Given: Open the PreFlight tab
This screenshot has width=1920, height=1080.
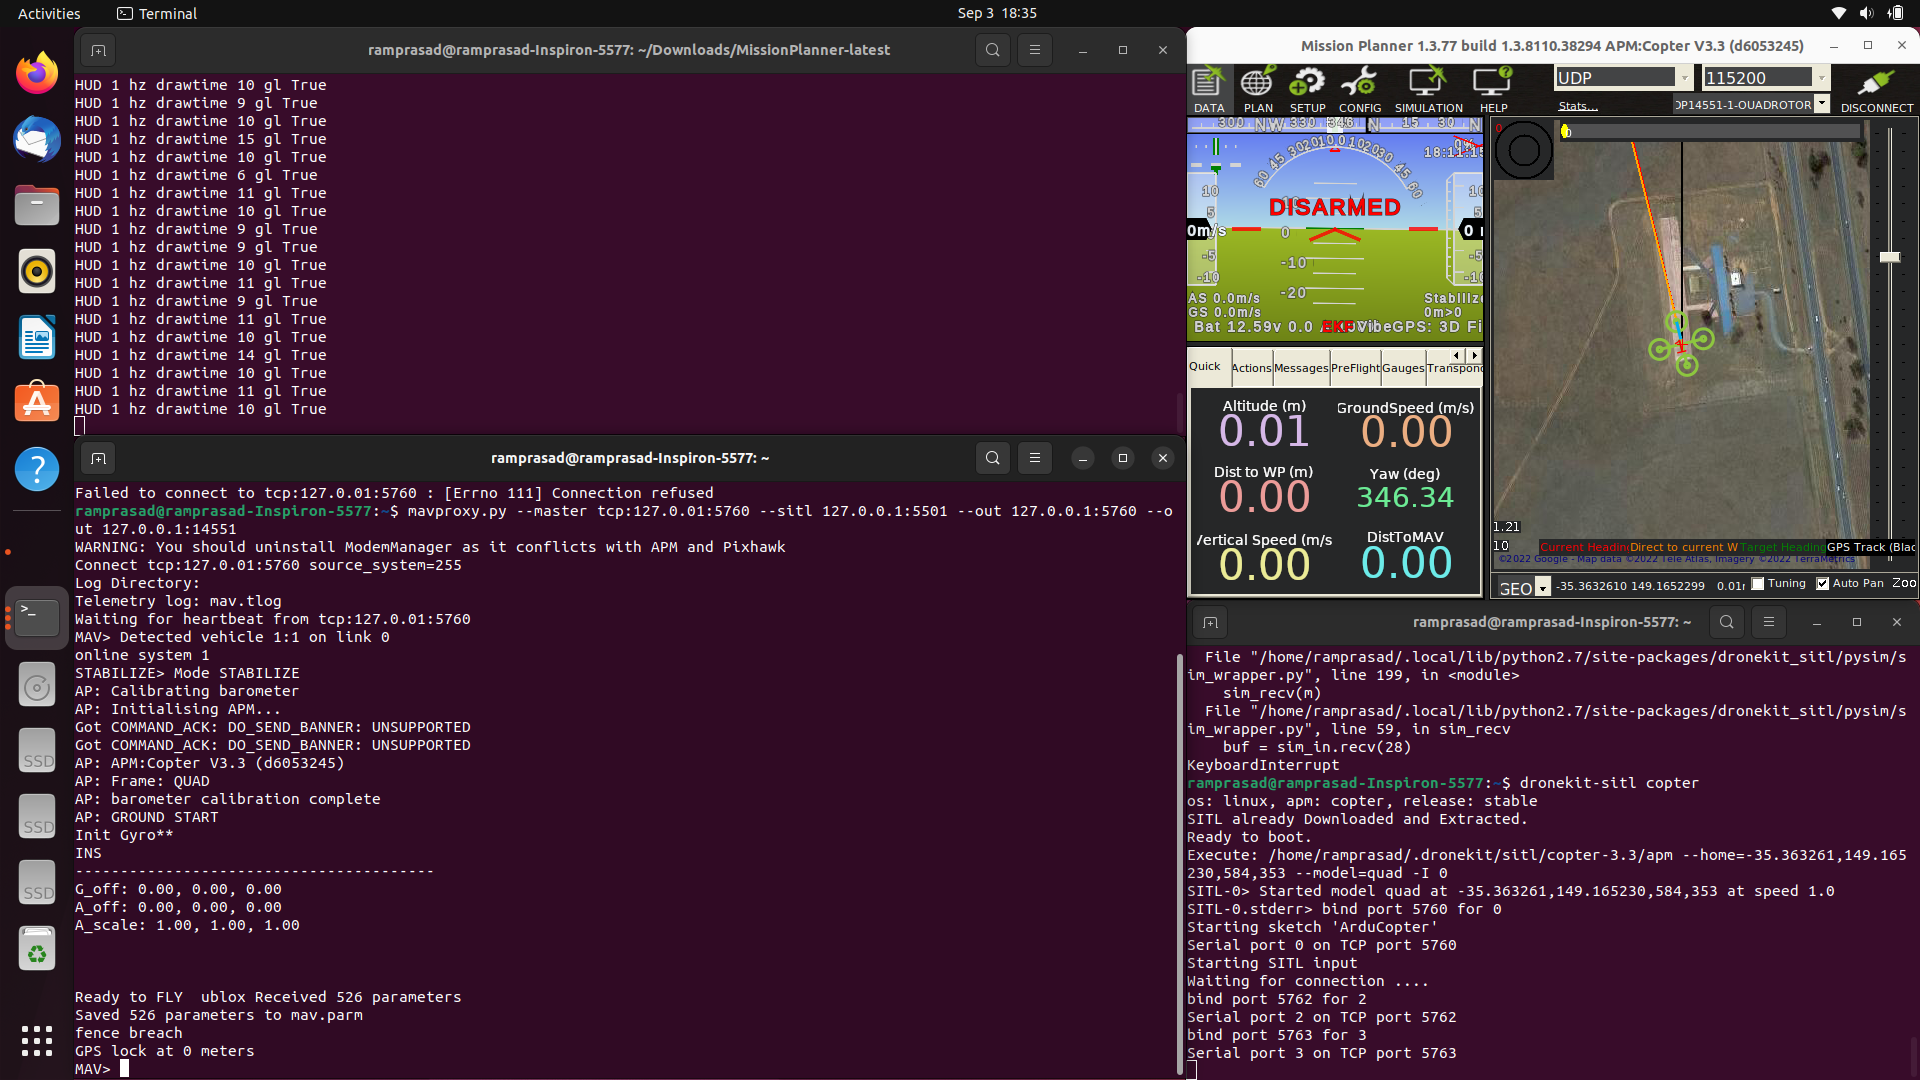Looking at the screenshot, I should (x=1355, y=368).
